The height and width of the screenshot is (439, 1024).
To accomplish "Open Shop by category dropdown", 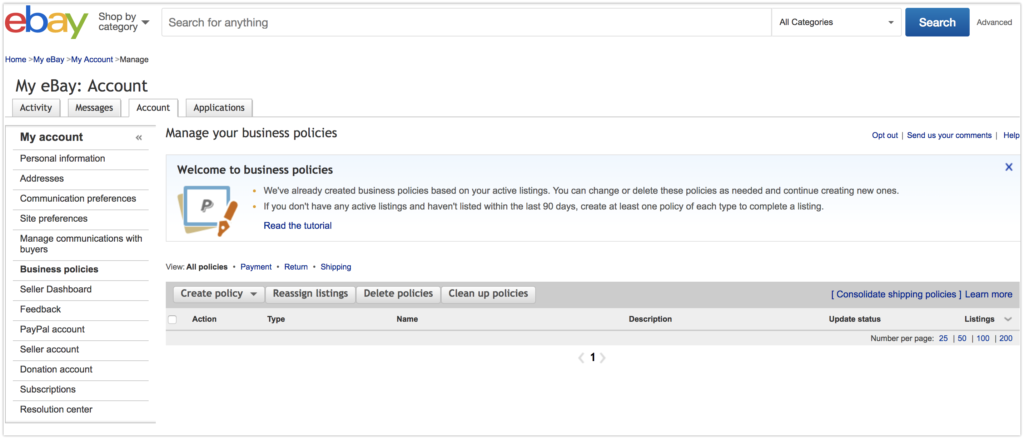I will tap(123, 22).
